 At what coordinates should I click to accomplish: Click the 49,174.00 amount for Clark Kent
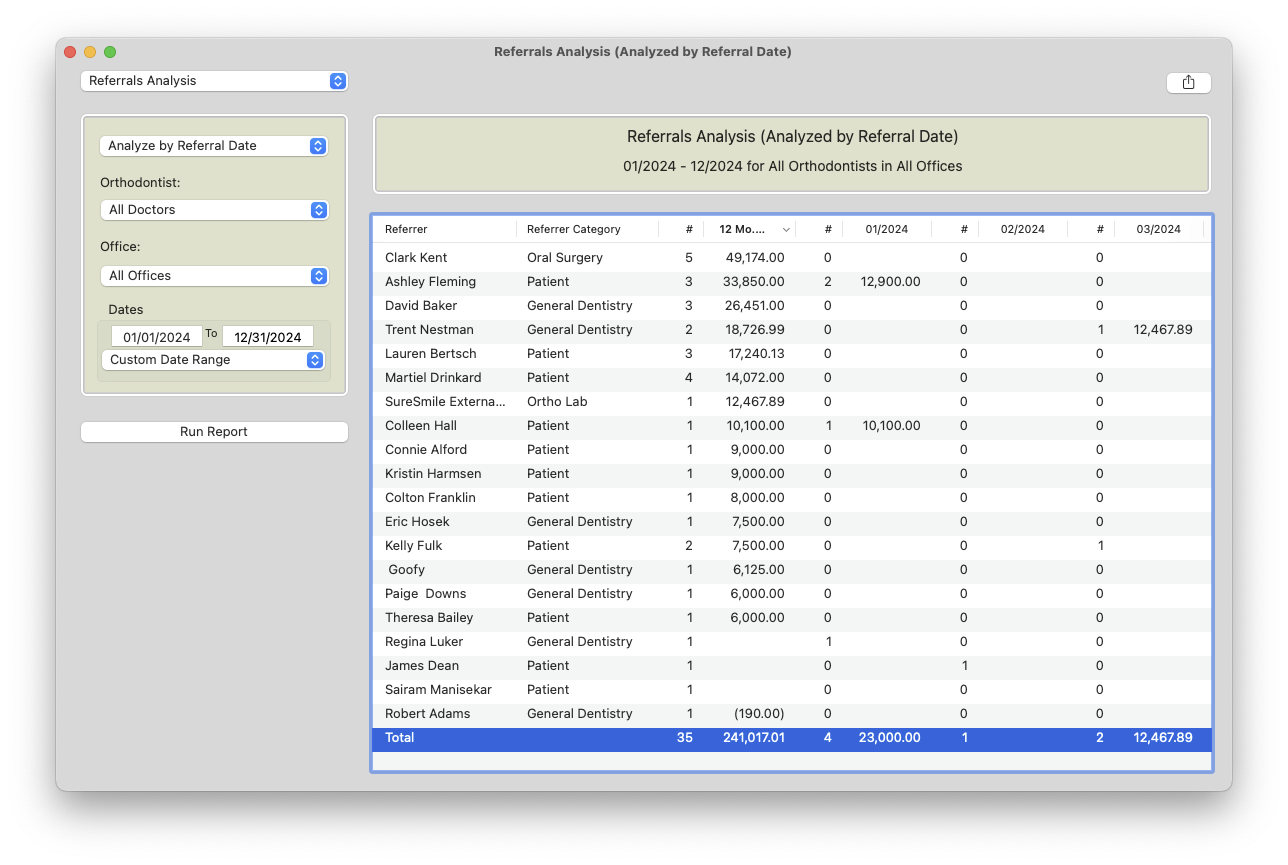pos(755,258)
